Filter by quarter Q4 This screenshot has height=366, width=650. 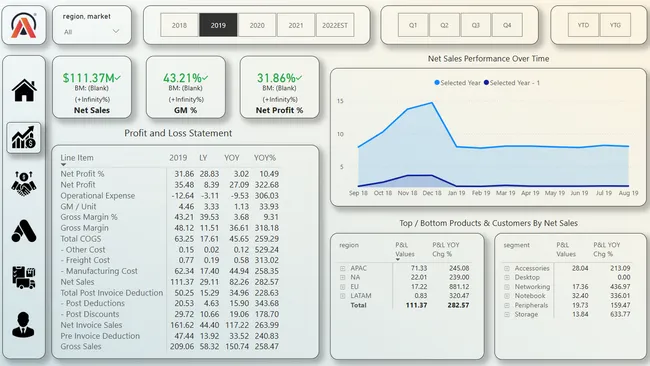click(x=507, y=25)
